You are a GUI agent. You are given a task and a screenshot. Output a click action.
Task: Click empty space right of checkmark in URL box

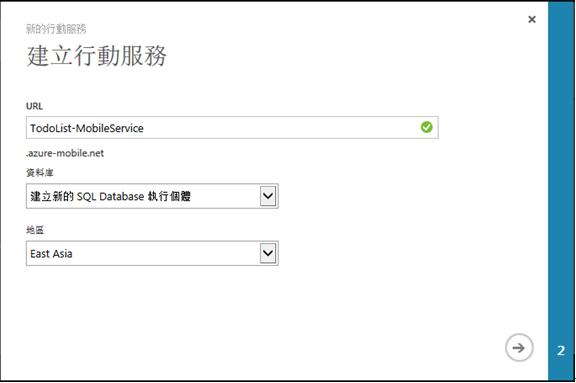tap(436, 127)
